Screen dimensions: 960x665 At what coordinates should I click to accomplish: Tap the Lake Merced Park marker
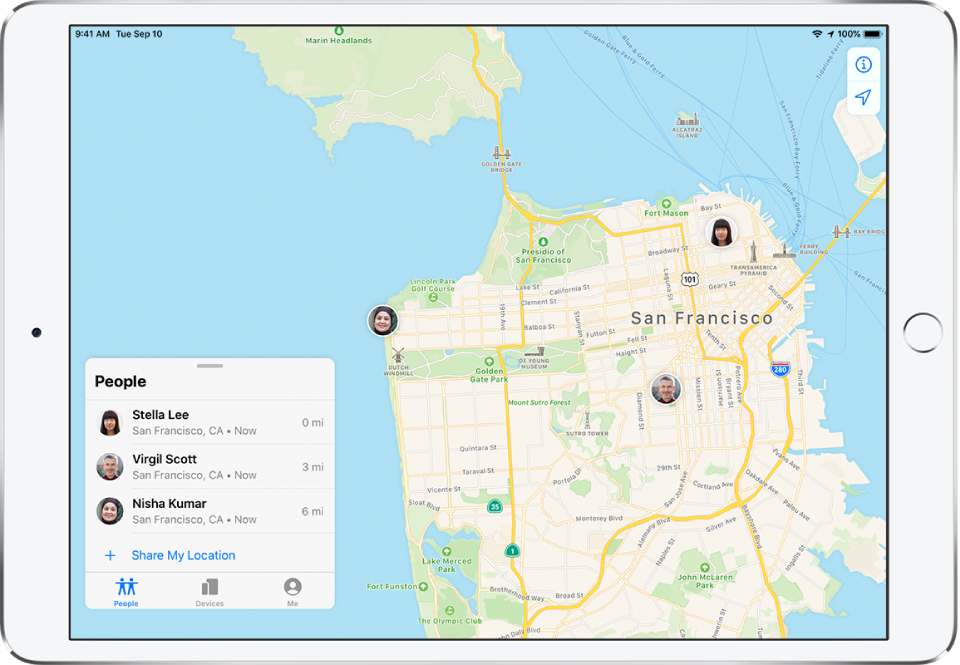447,551
